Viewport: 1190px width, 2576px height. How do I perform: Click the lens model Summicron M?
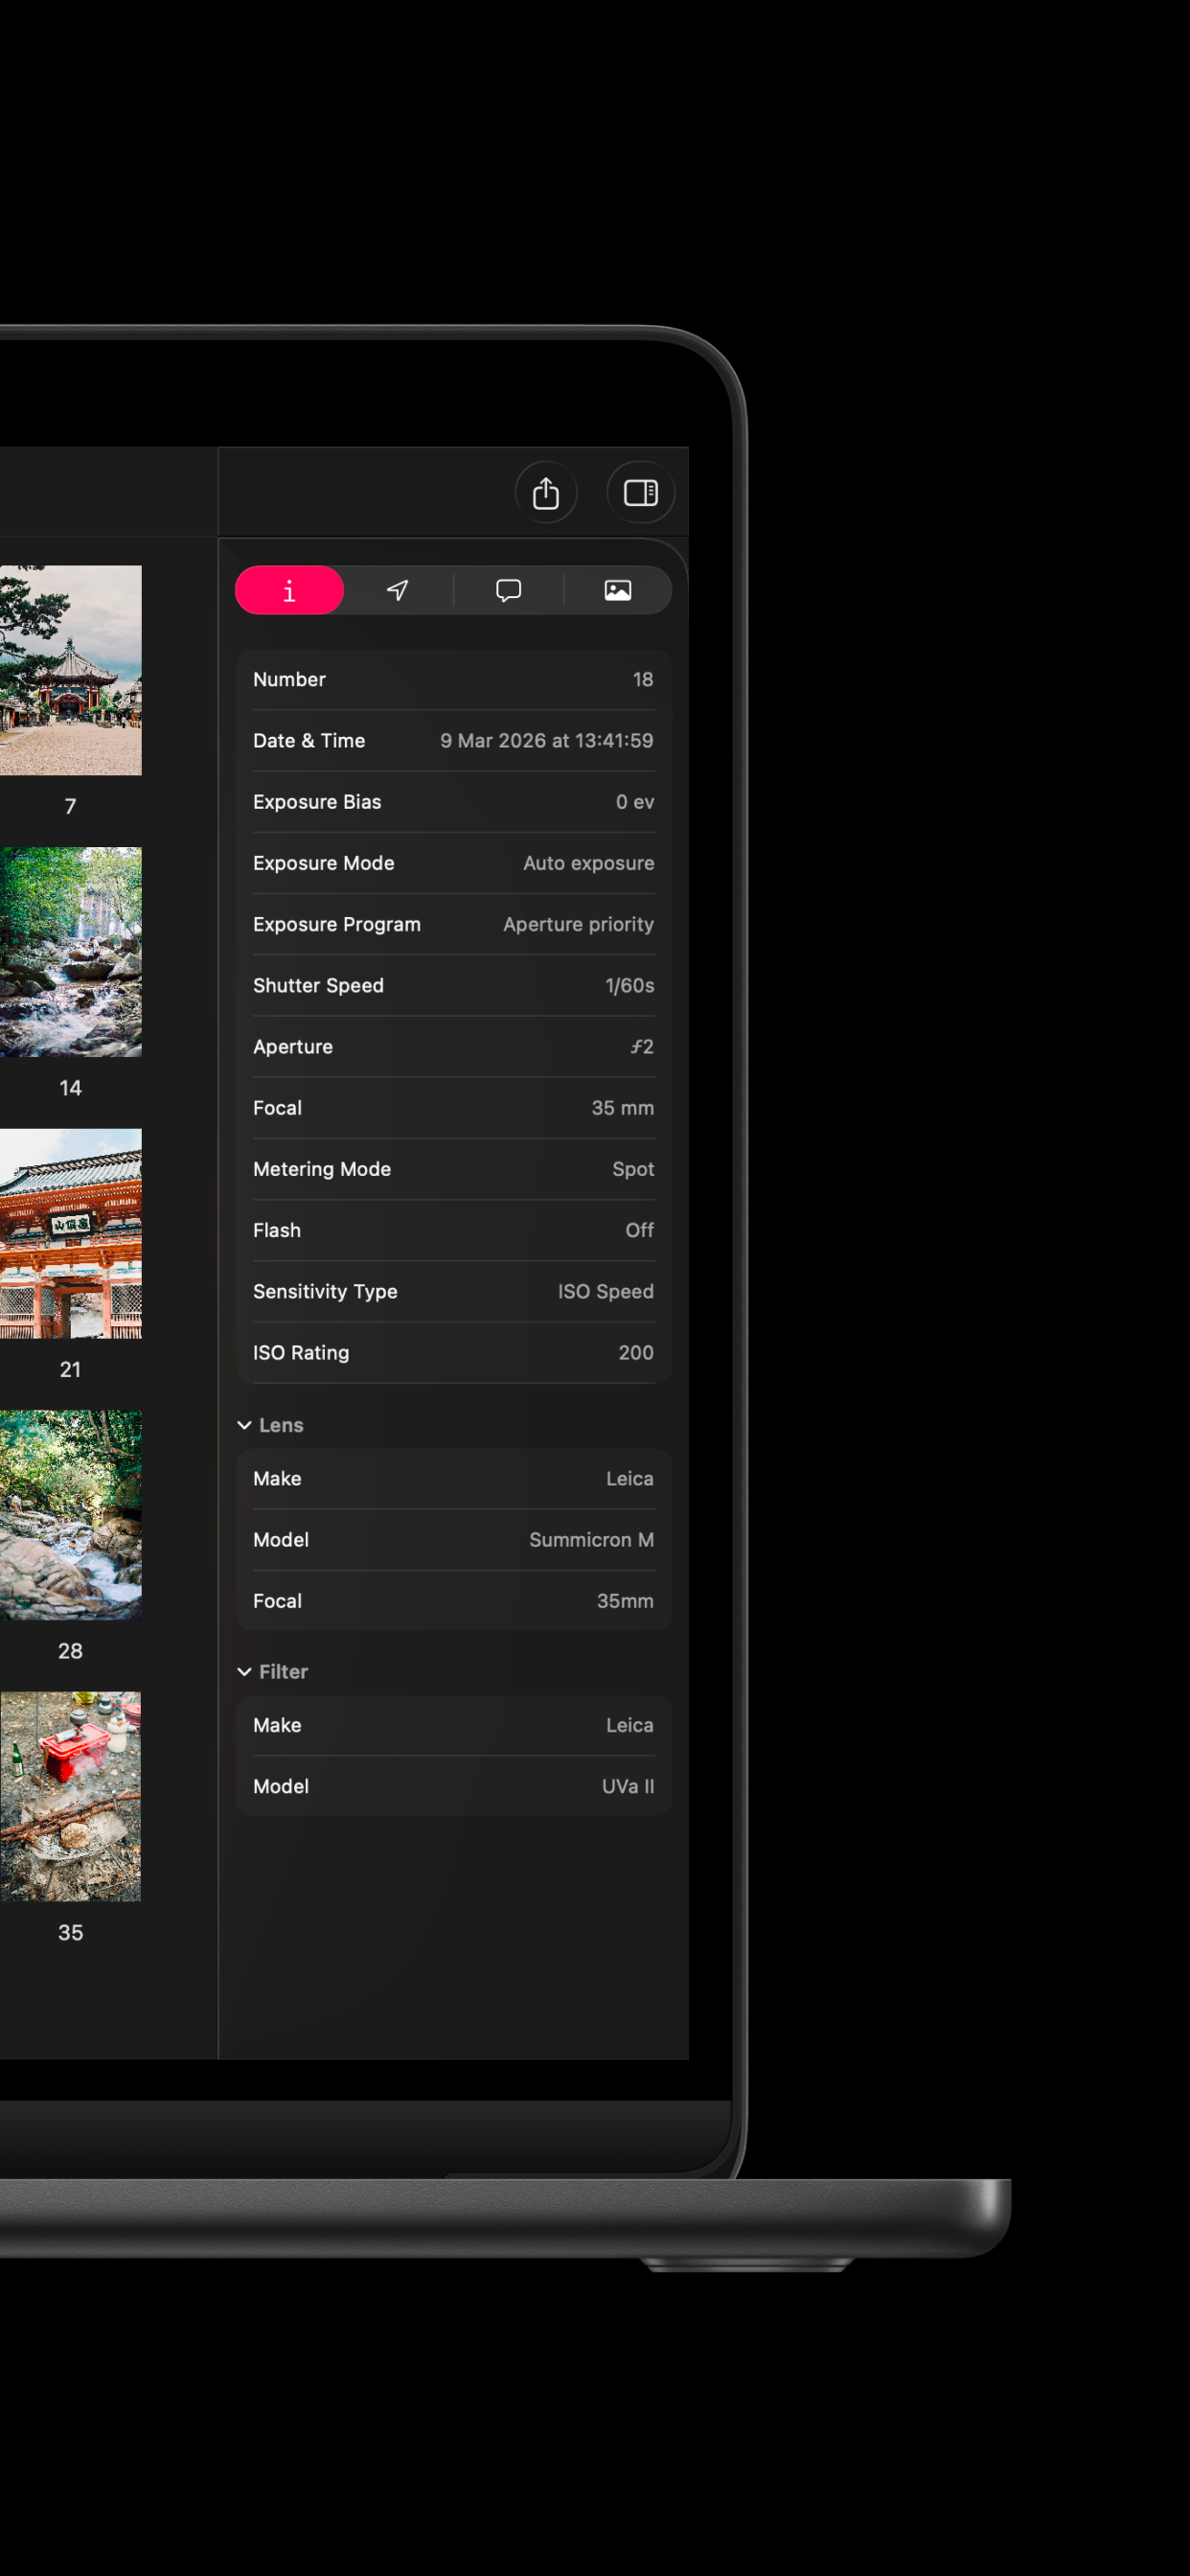[x=592, y=1540]
